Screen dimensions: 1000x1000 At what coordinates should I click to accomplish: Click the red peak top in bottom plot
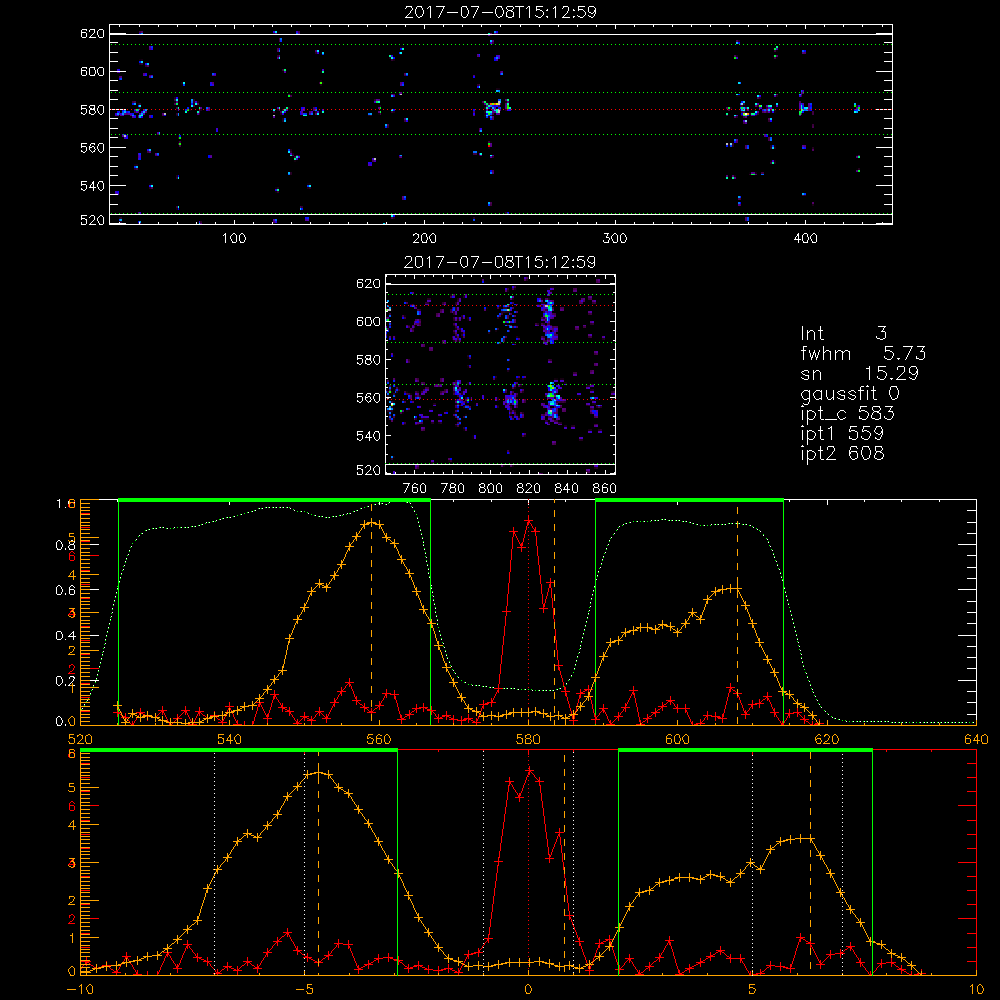tap(529, 771)
